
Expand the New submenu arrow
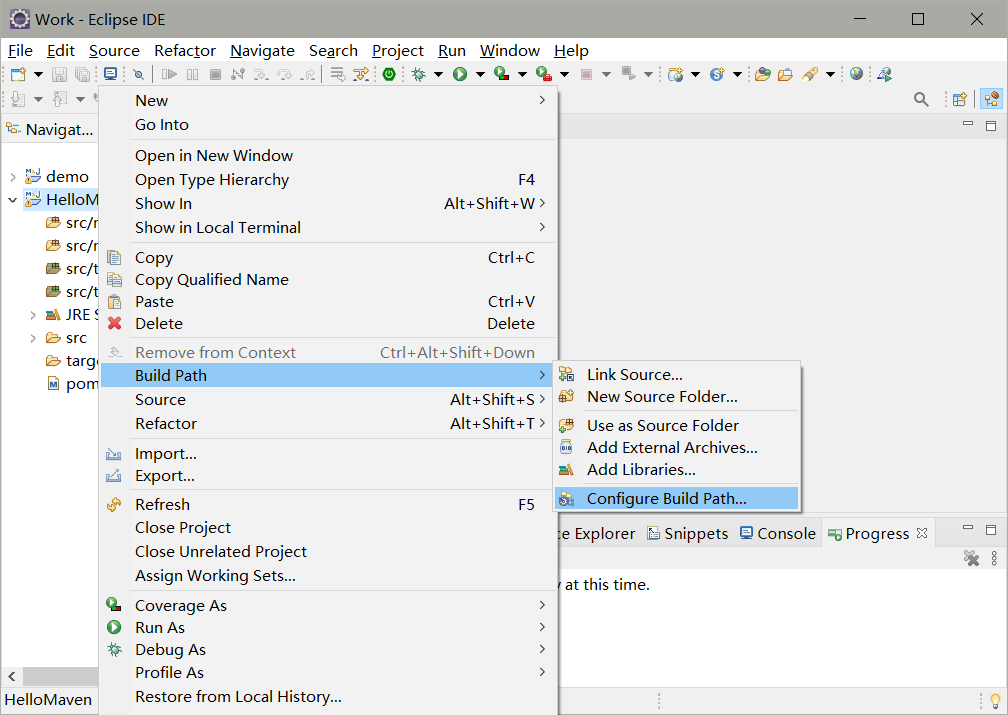[x=542, y=100]
